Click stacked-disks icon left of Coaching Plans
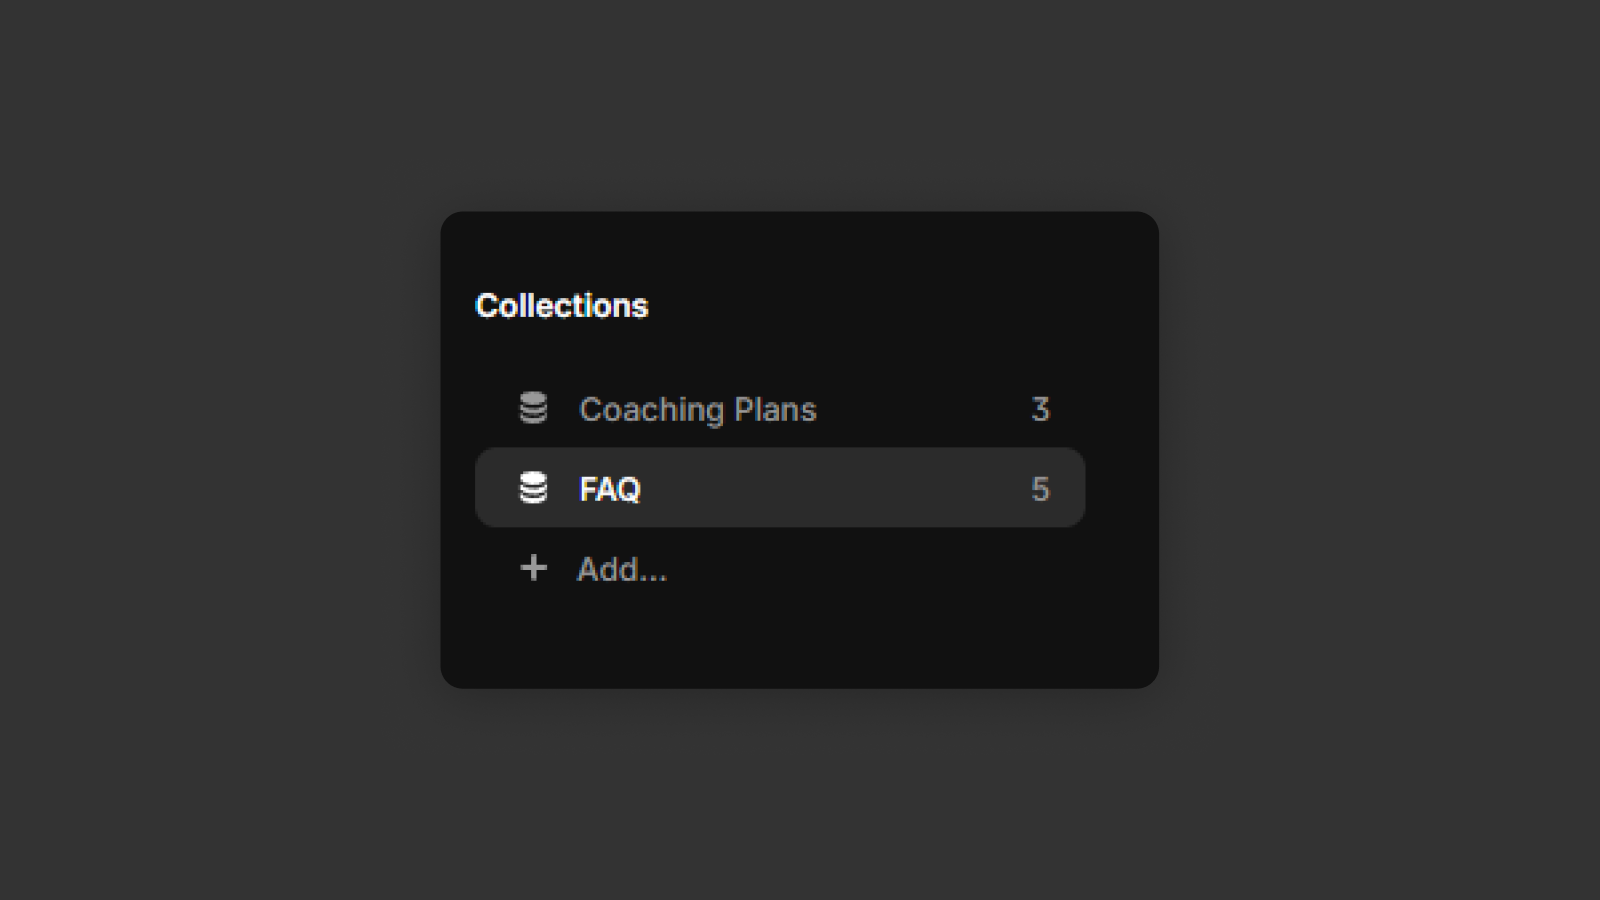This screenshot has width=1600, height=900. point(533,408)
